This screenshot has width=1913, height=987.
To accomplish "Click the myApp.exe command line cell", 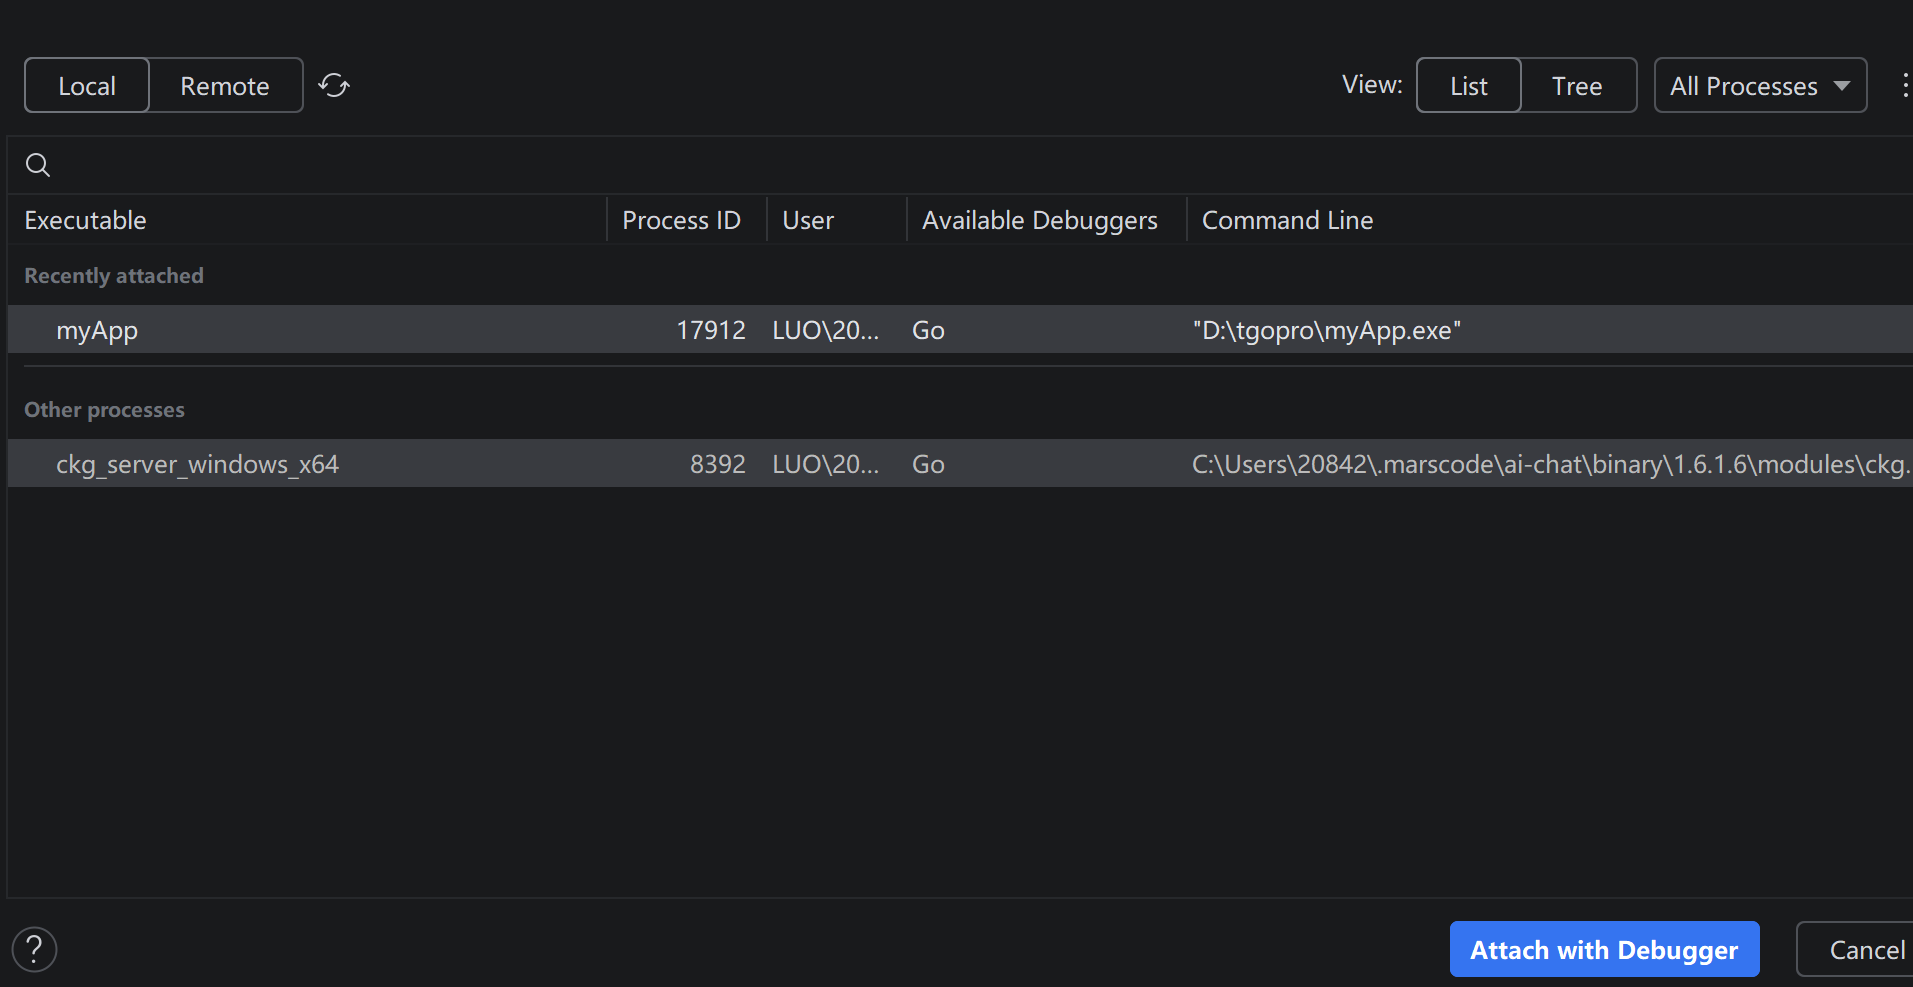I will point(1326,331).
